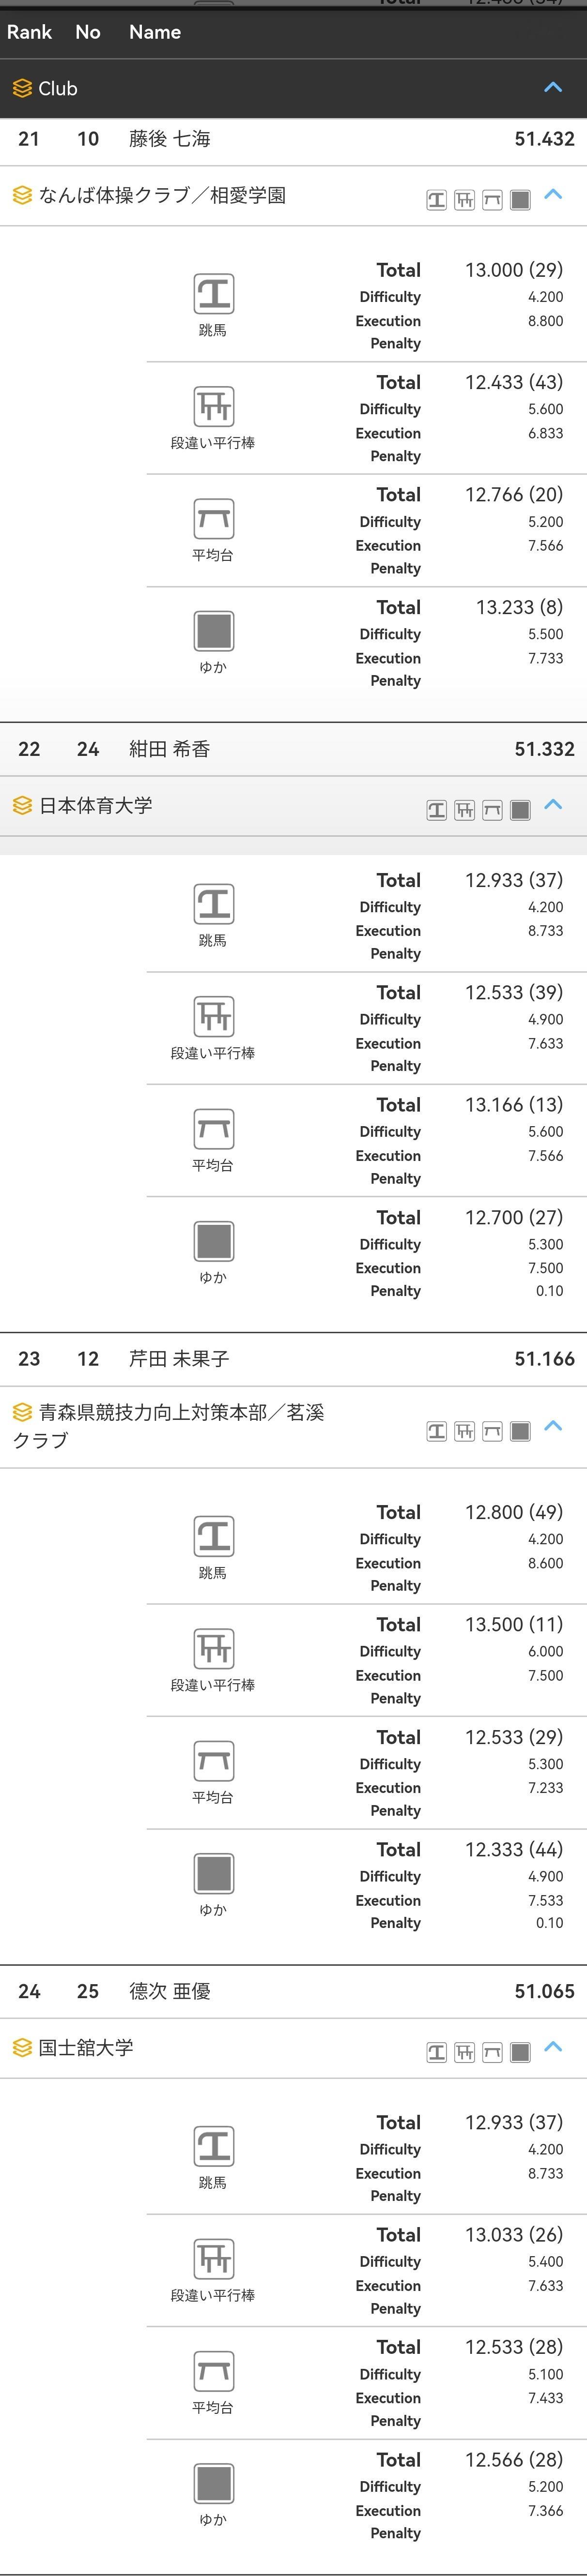This screenshot has width=587, height=2576.
Task: Click the No column header
Action: (88, 32)
